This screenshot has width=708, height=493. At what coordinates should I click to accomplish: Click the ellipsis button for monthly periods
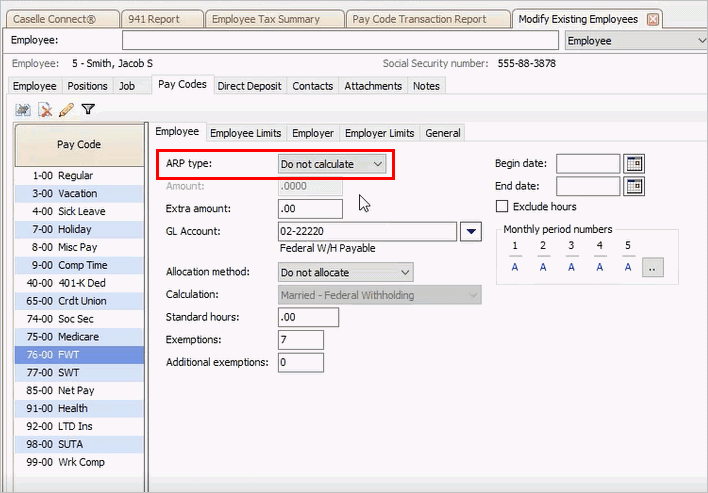point(652,267)
